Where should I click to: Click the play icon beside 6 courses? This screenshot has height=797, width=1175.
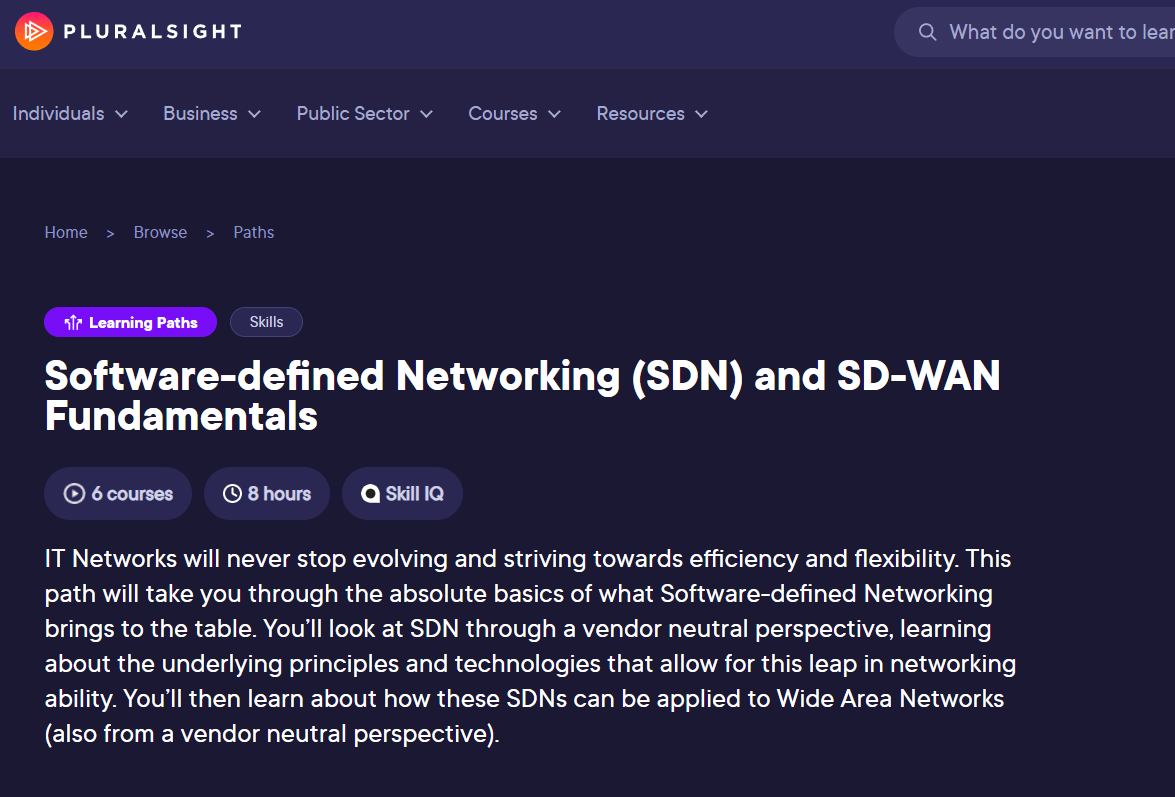click(74, 493)
